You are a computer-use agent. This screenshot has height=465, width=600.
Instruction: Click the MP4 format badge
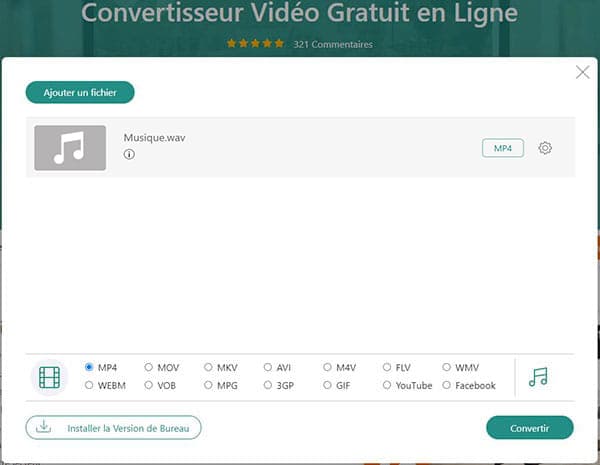(x=503, y=148)
